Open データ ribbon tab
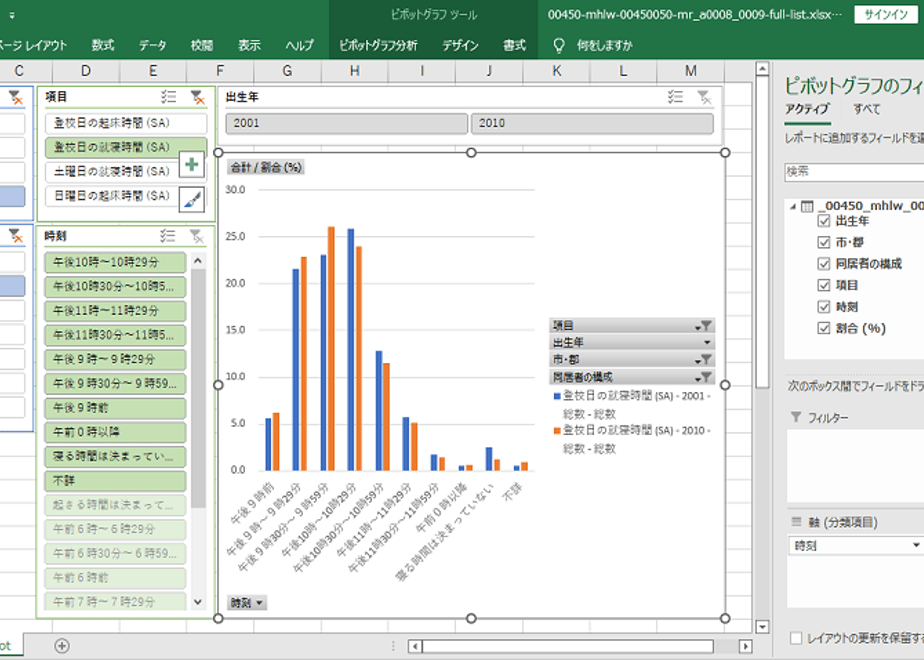The height and width of the screenshot is (660, 924). click(x=153, y=45)
